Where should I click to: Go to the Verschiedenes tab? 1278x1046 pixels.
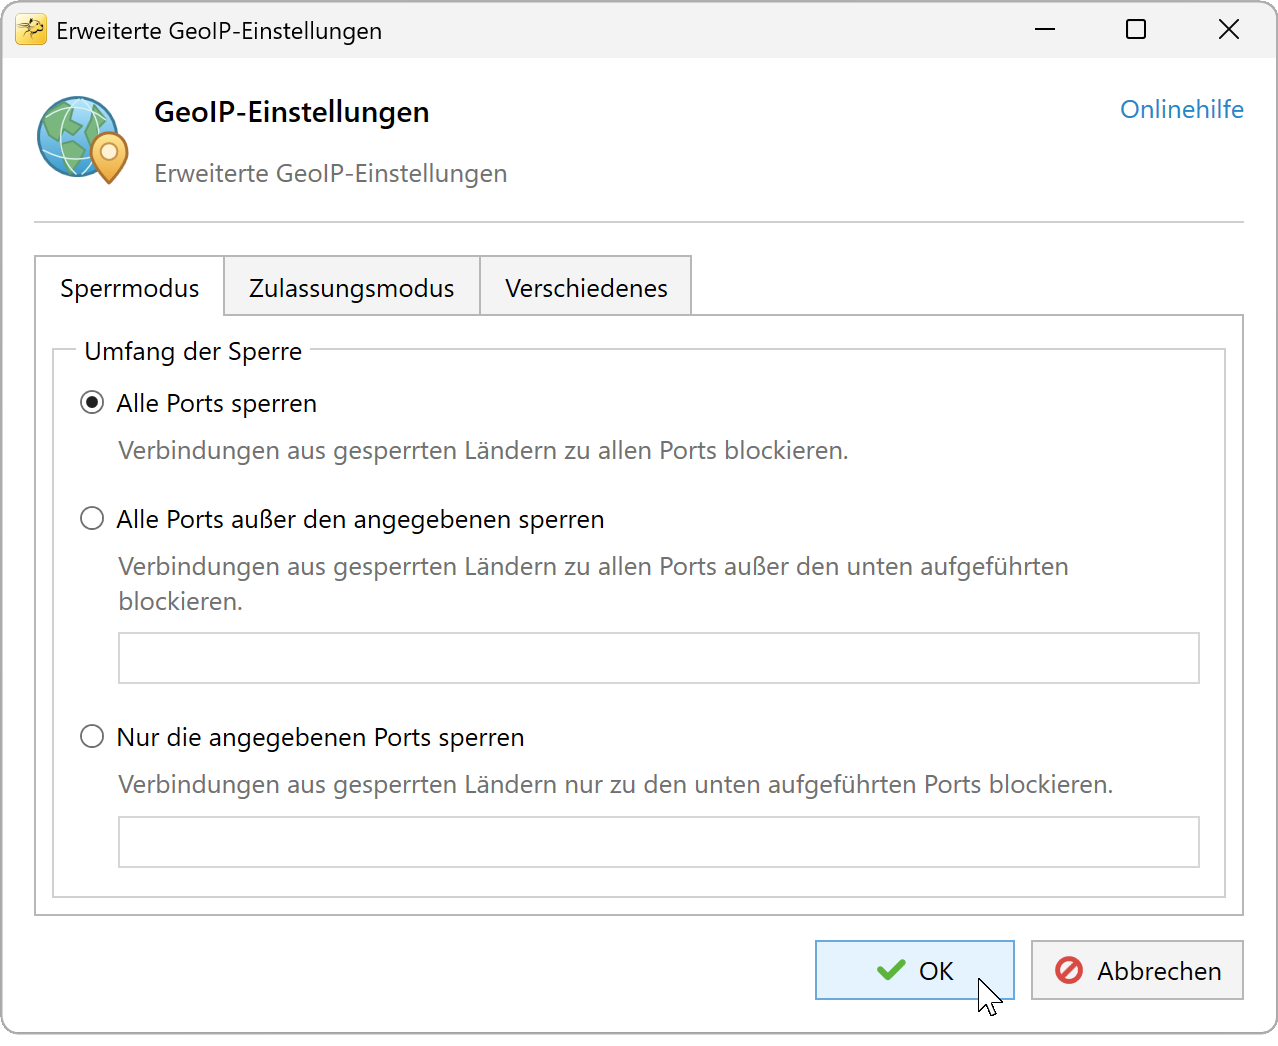click(586, 288)
